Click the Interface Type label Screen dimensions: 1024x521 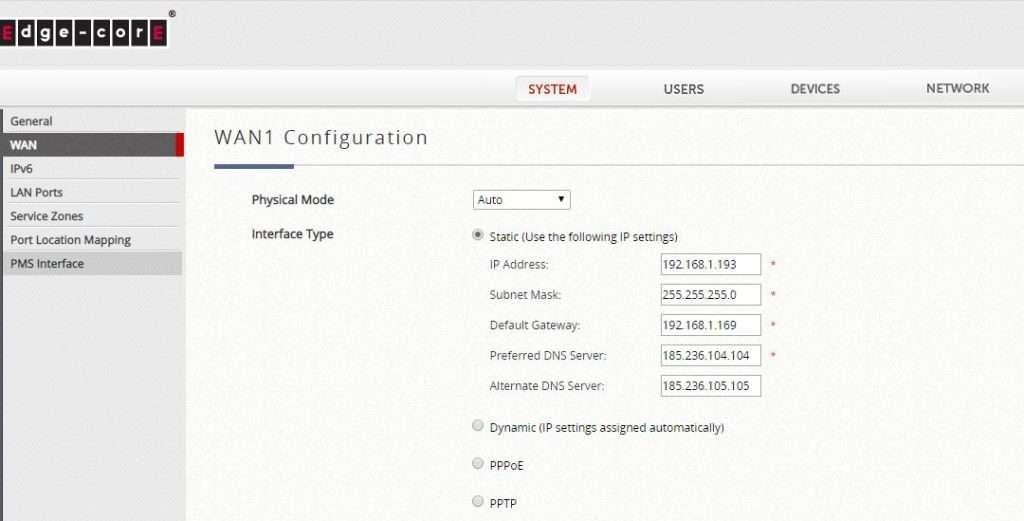[x=293, y=234]
